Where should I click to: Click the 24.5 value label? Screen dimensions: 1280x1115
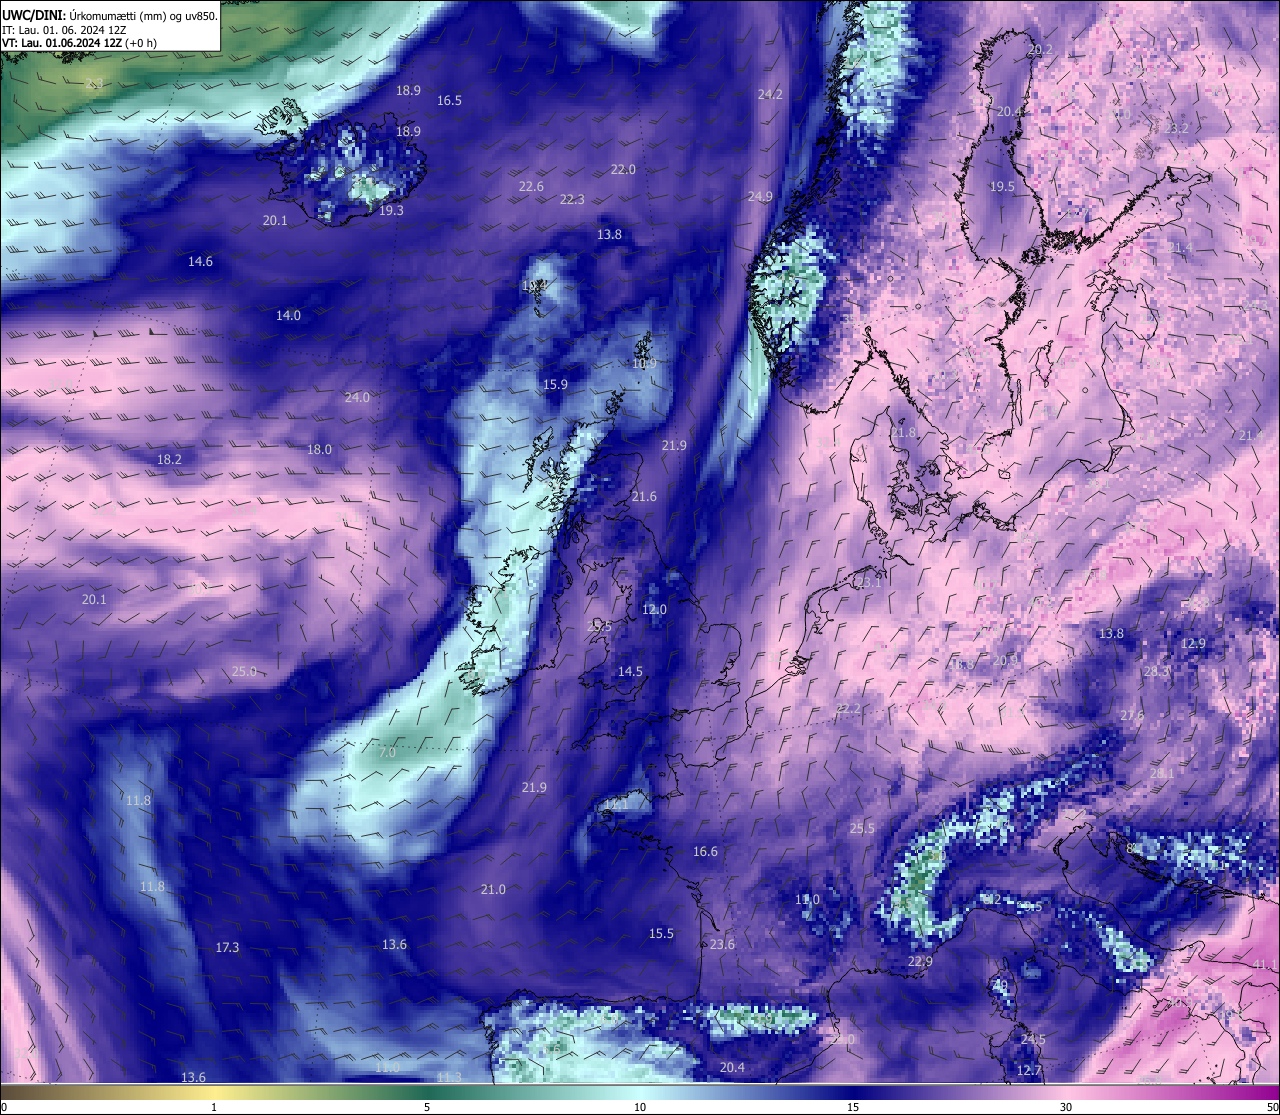tap(1033, 1040)
